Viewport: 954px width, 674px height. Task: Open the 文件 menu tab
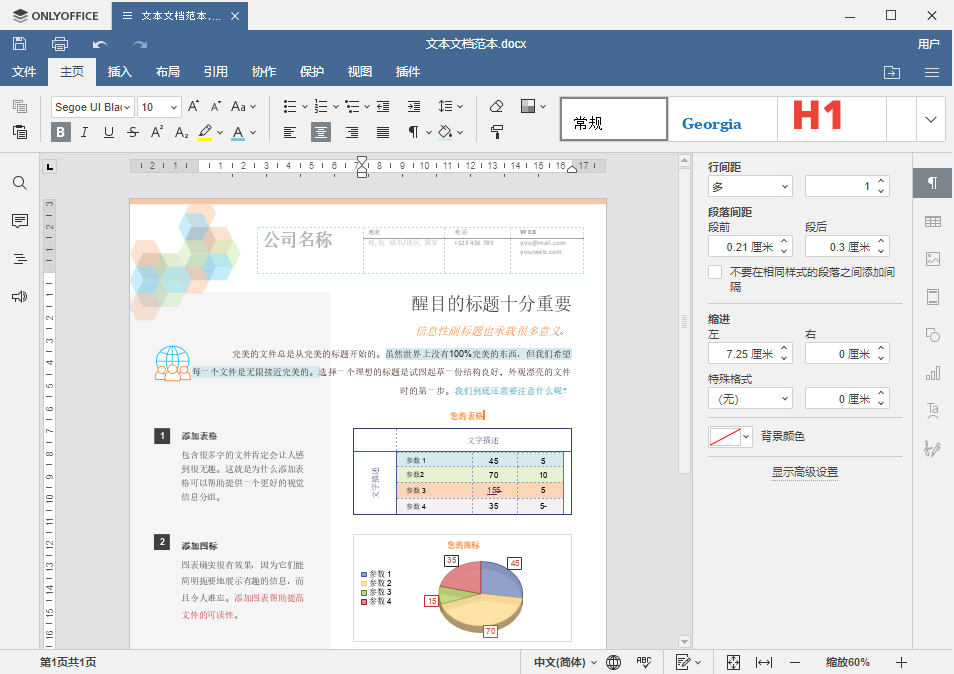click(24, 72)
